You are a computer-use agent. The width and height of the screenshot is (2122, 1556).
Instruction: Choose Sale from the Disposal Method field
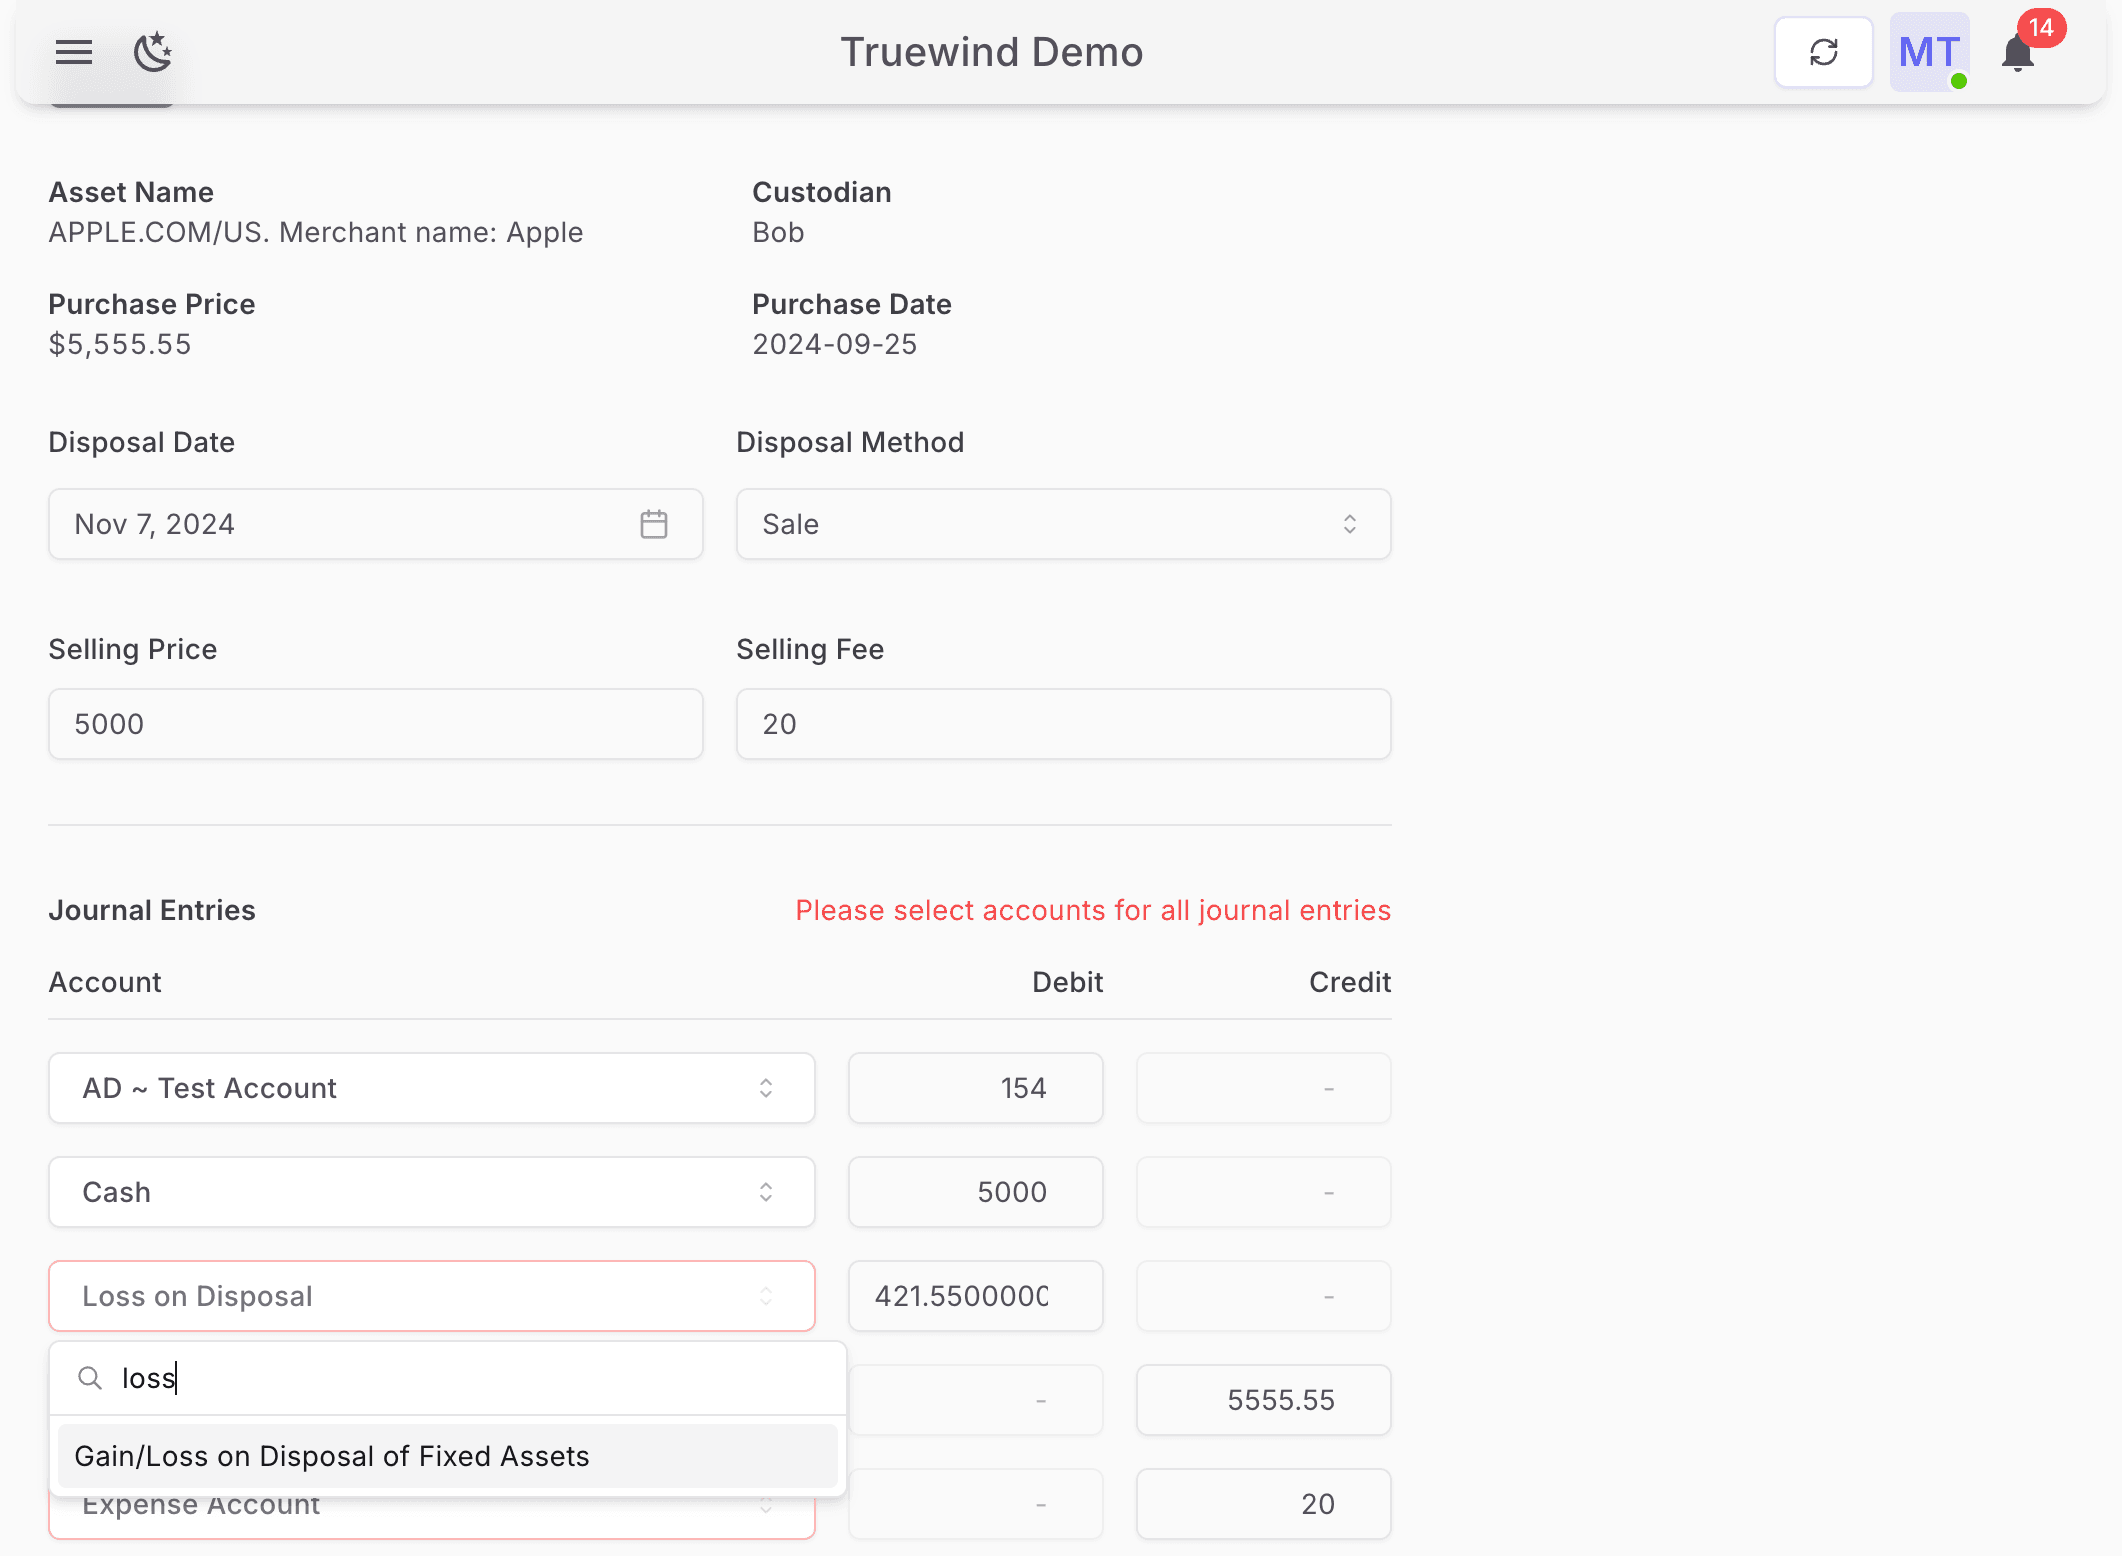(x=1063, y=523)
